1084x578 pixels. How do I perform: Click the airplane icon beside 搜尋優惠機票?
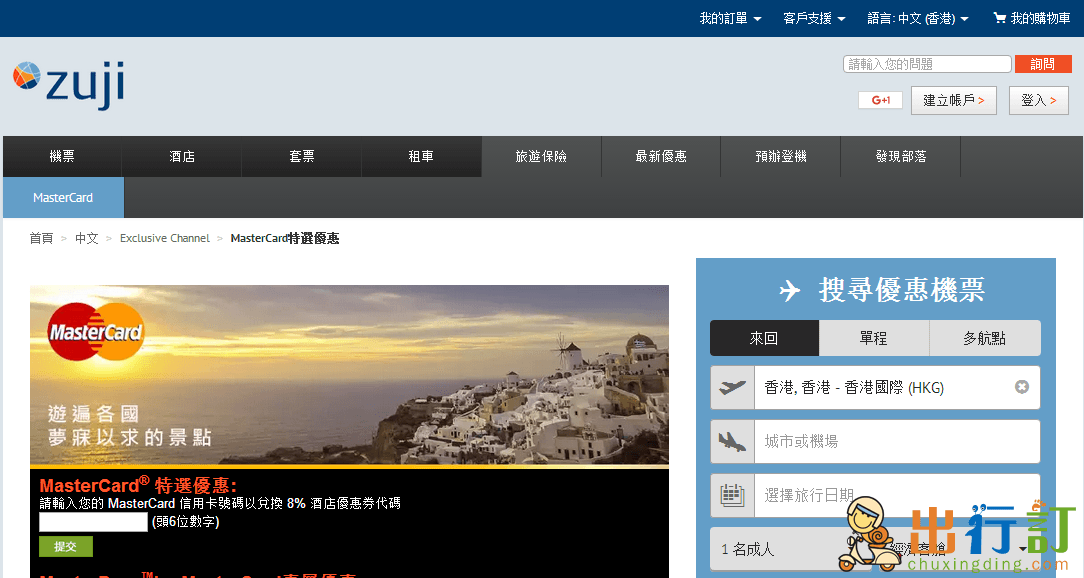(x=789, y=290)
